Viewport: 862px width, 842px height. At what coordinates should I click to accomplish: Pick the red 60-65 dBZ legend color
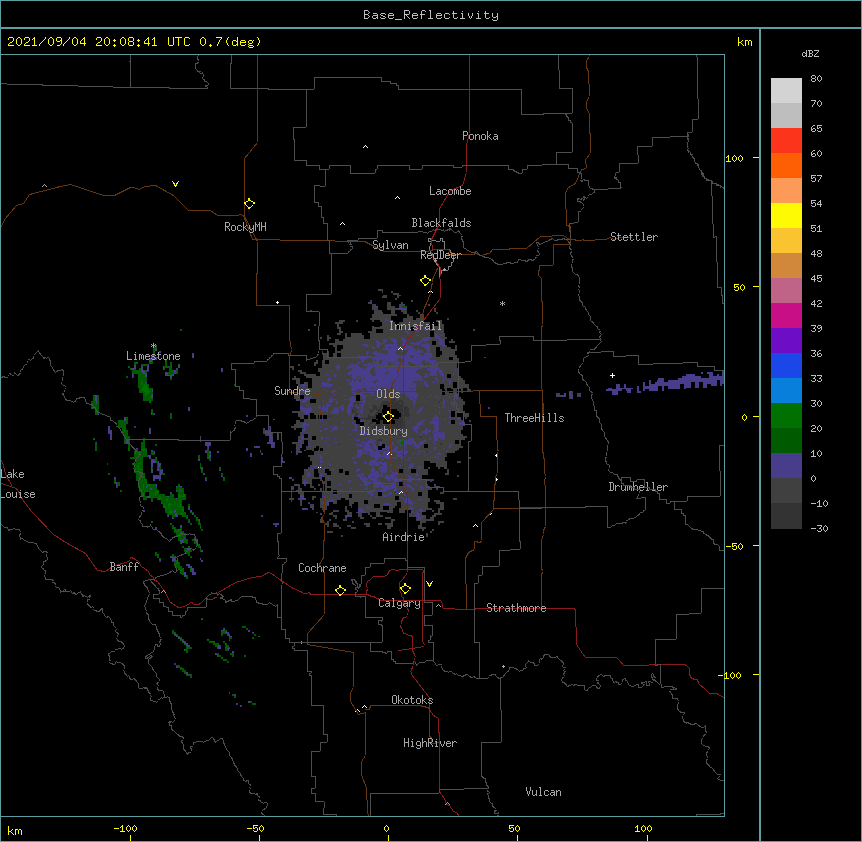tap(786, 141)
